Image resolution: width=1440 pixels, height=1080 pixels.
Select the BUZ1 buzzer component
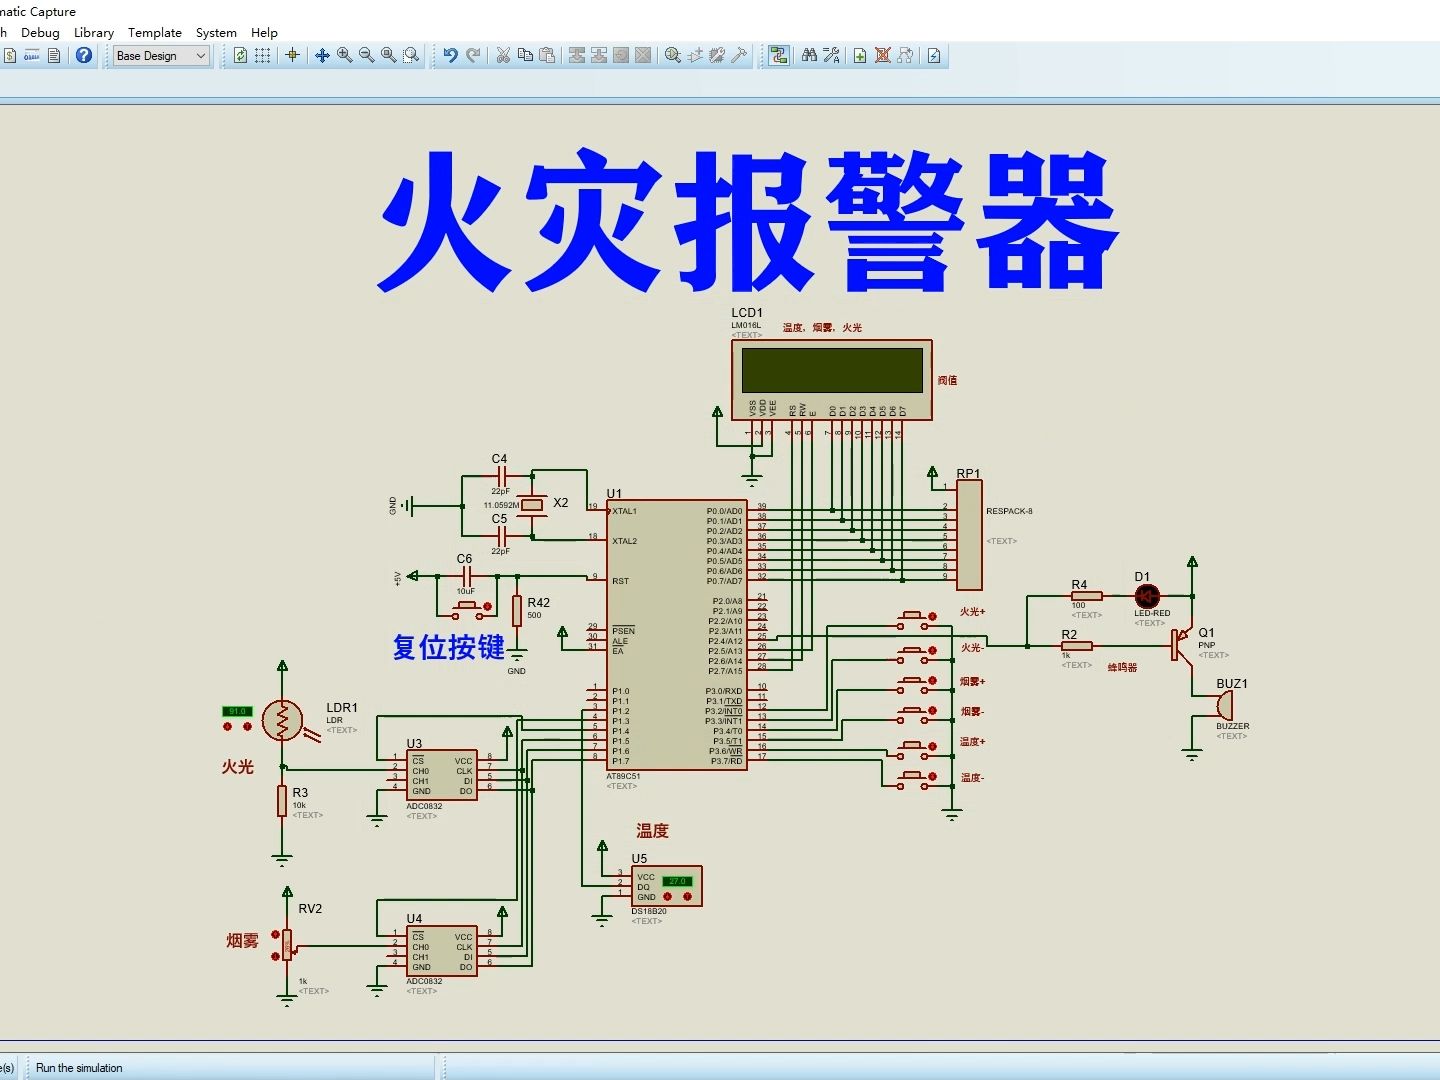(1224, 706)
